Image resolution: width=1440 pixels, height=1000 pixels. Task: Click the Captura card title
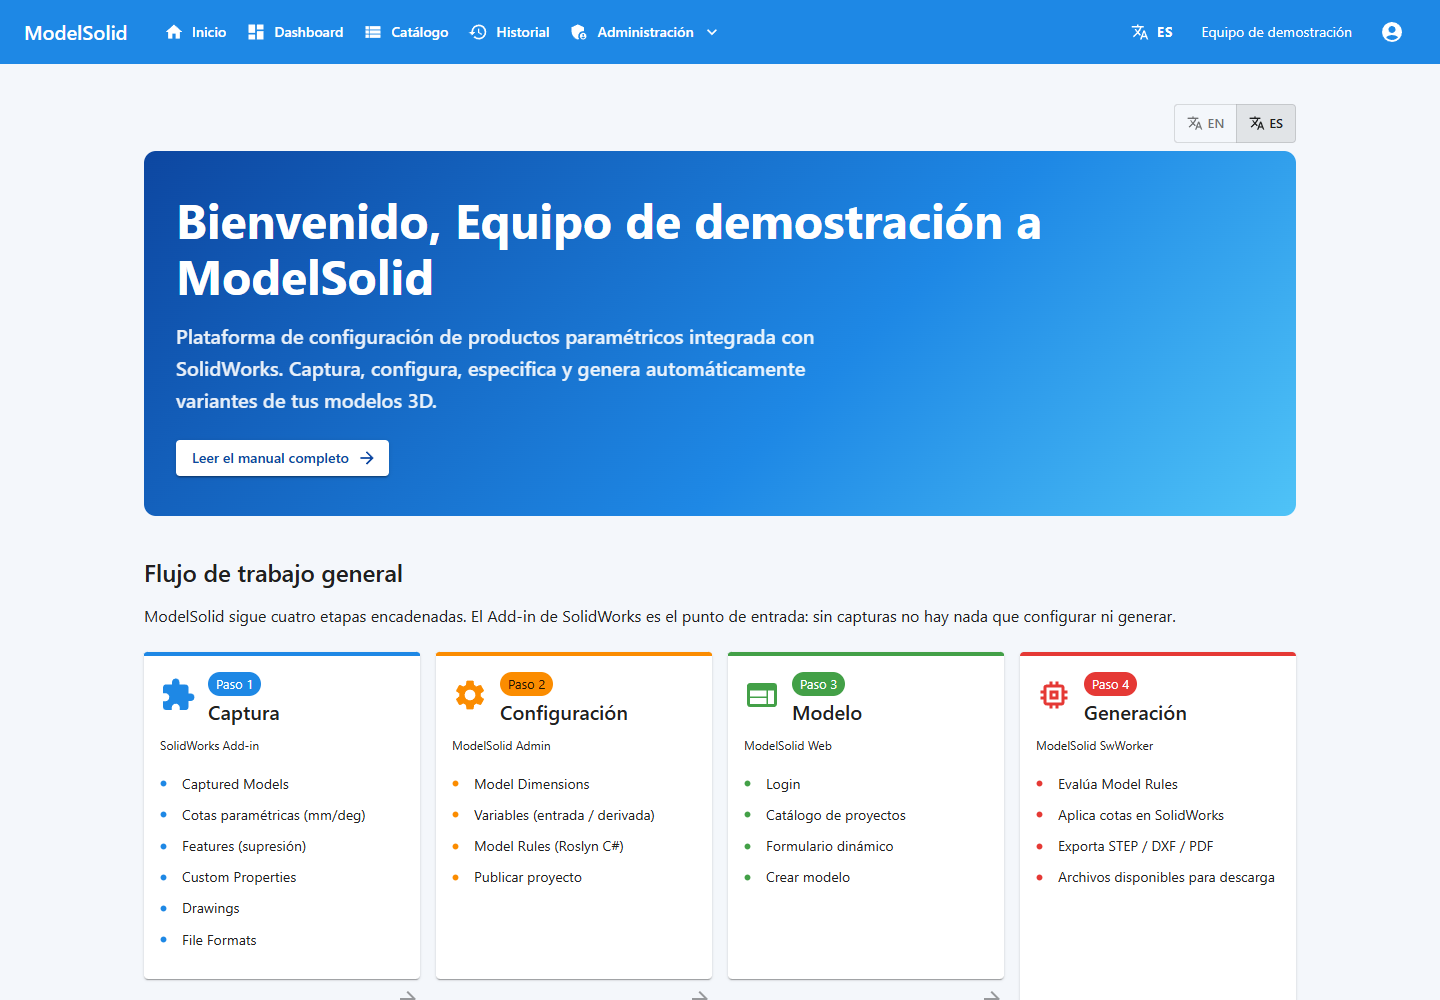click(x=244, y=713)
